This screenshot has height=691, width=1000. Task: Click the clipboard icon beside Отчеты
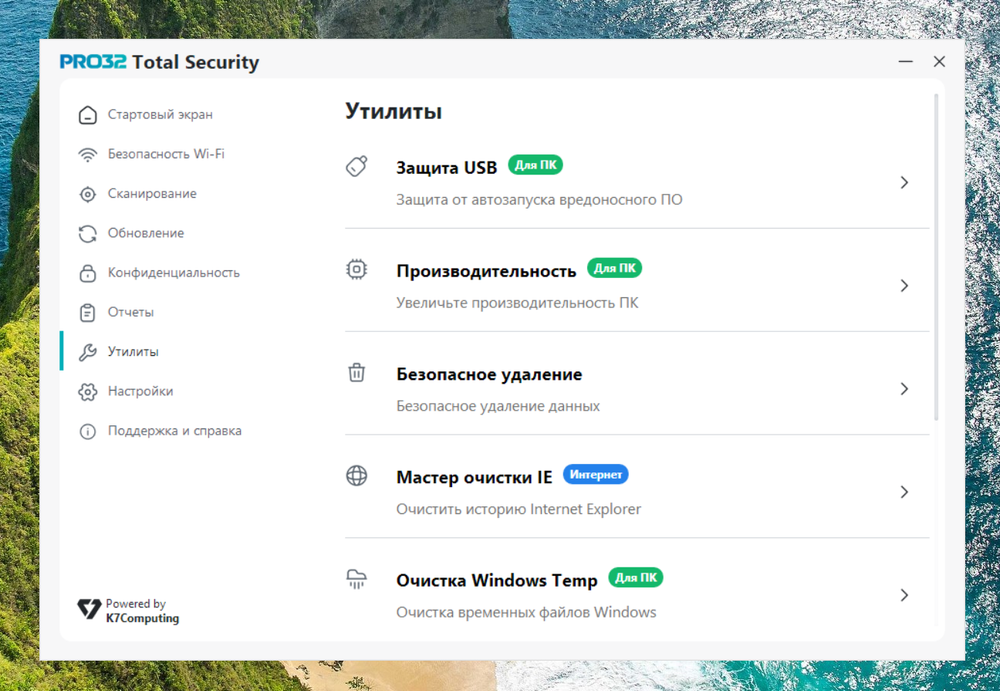click(87, 313)
